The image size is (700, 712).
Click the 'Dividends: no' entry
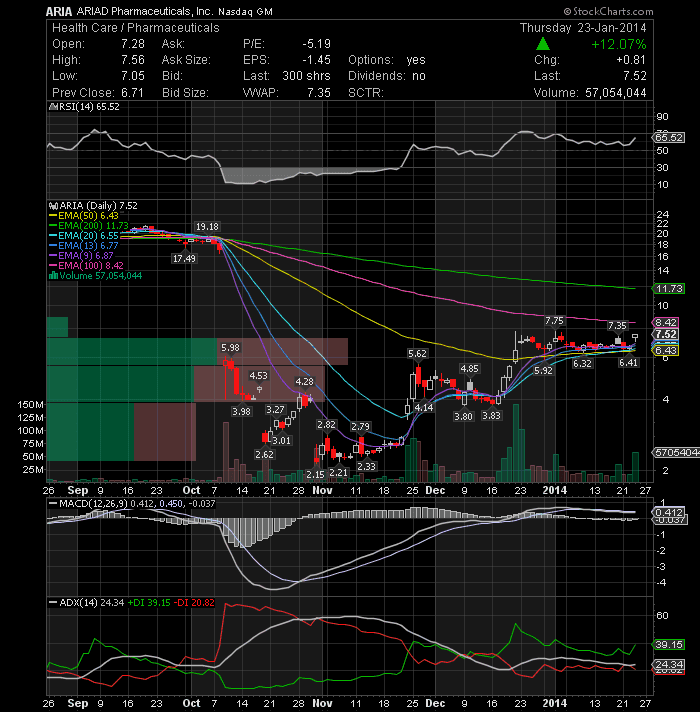click(x=387, y=76)
